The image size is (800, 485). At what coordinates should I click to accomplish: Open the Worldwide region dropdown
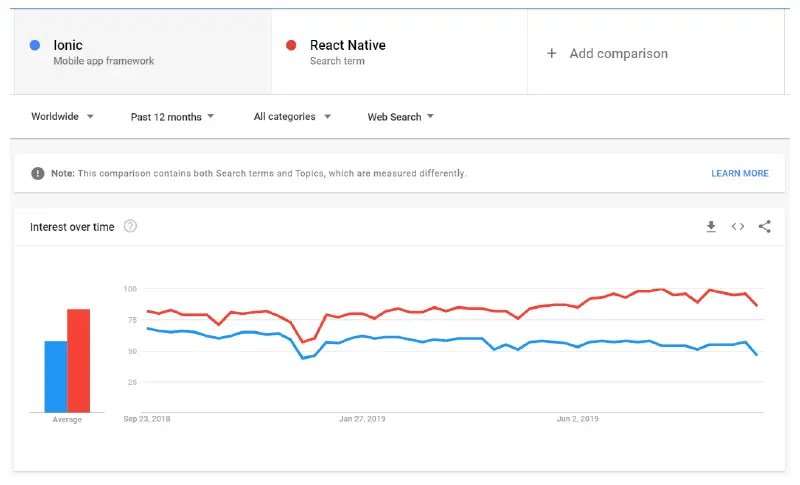click(x=62, y=117)
